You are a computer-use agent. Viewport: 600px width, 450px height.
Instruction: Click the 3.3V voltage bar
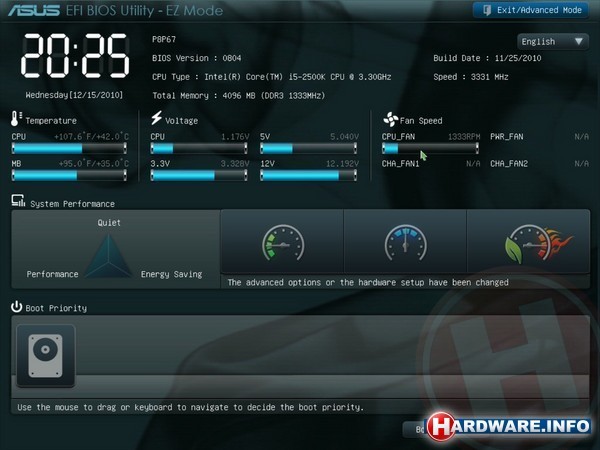(x=199, y=175)
